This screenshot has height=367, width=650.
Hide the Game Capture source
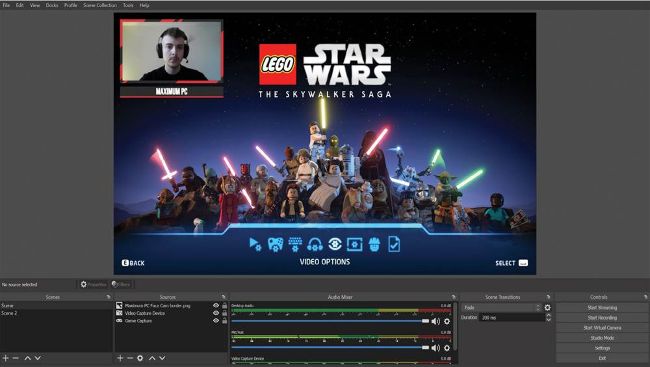[x=216, y=321]
